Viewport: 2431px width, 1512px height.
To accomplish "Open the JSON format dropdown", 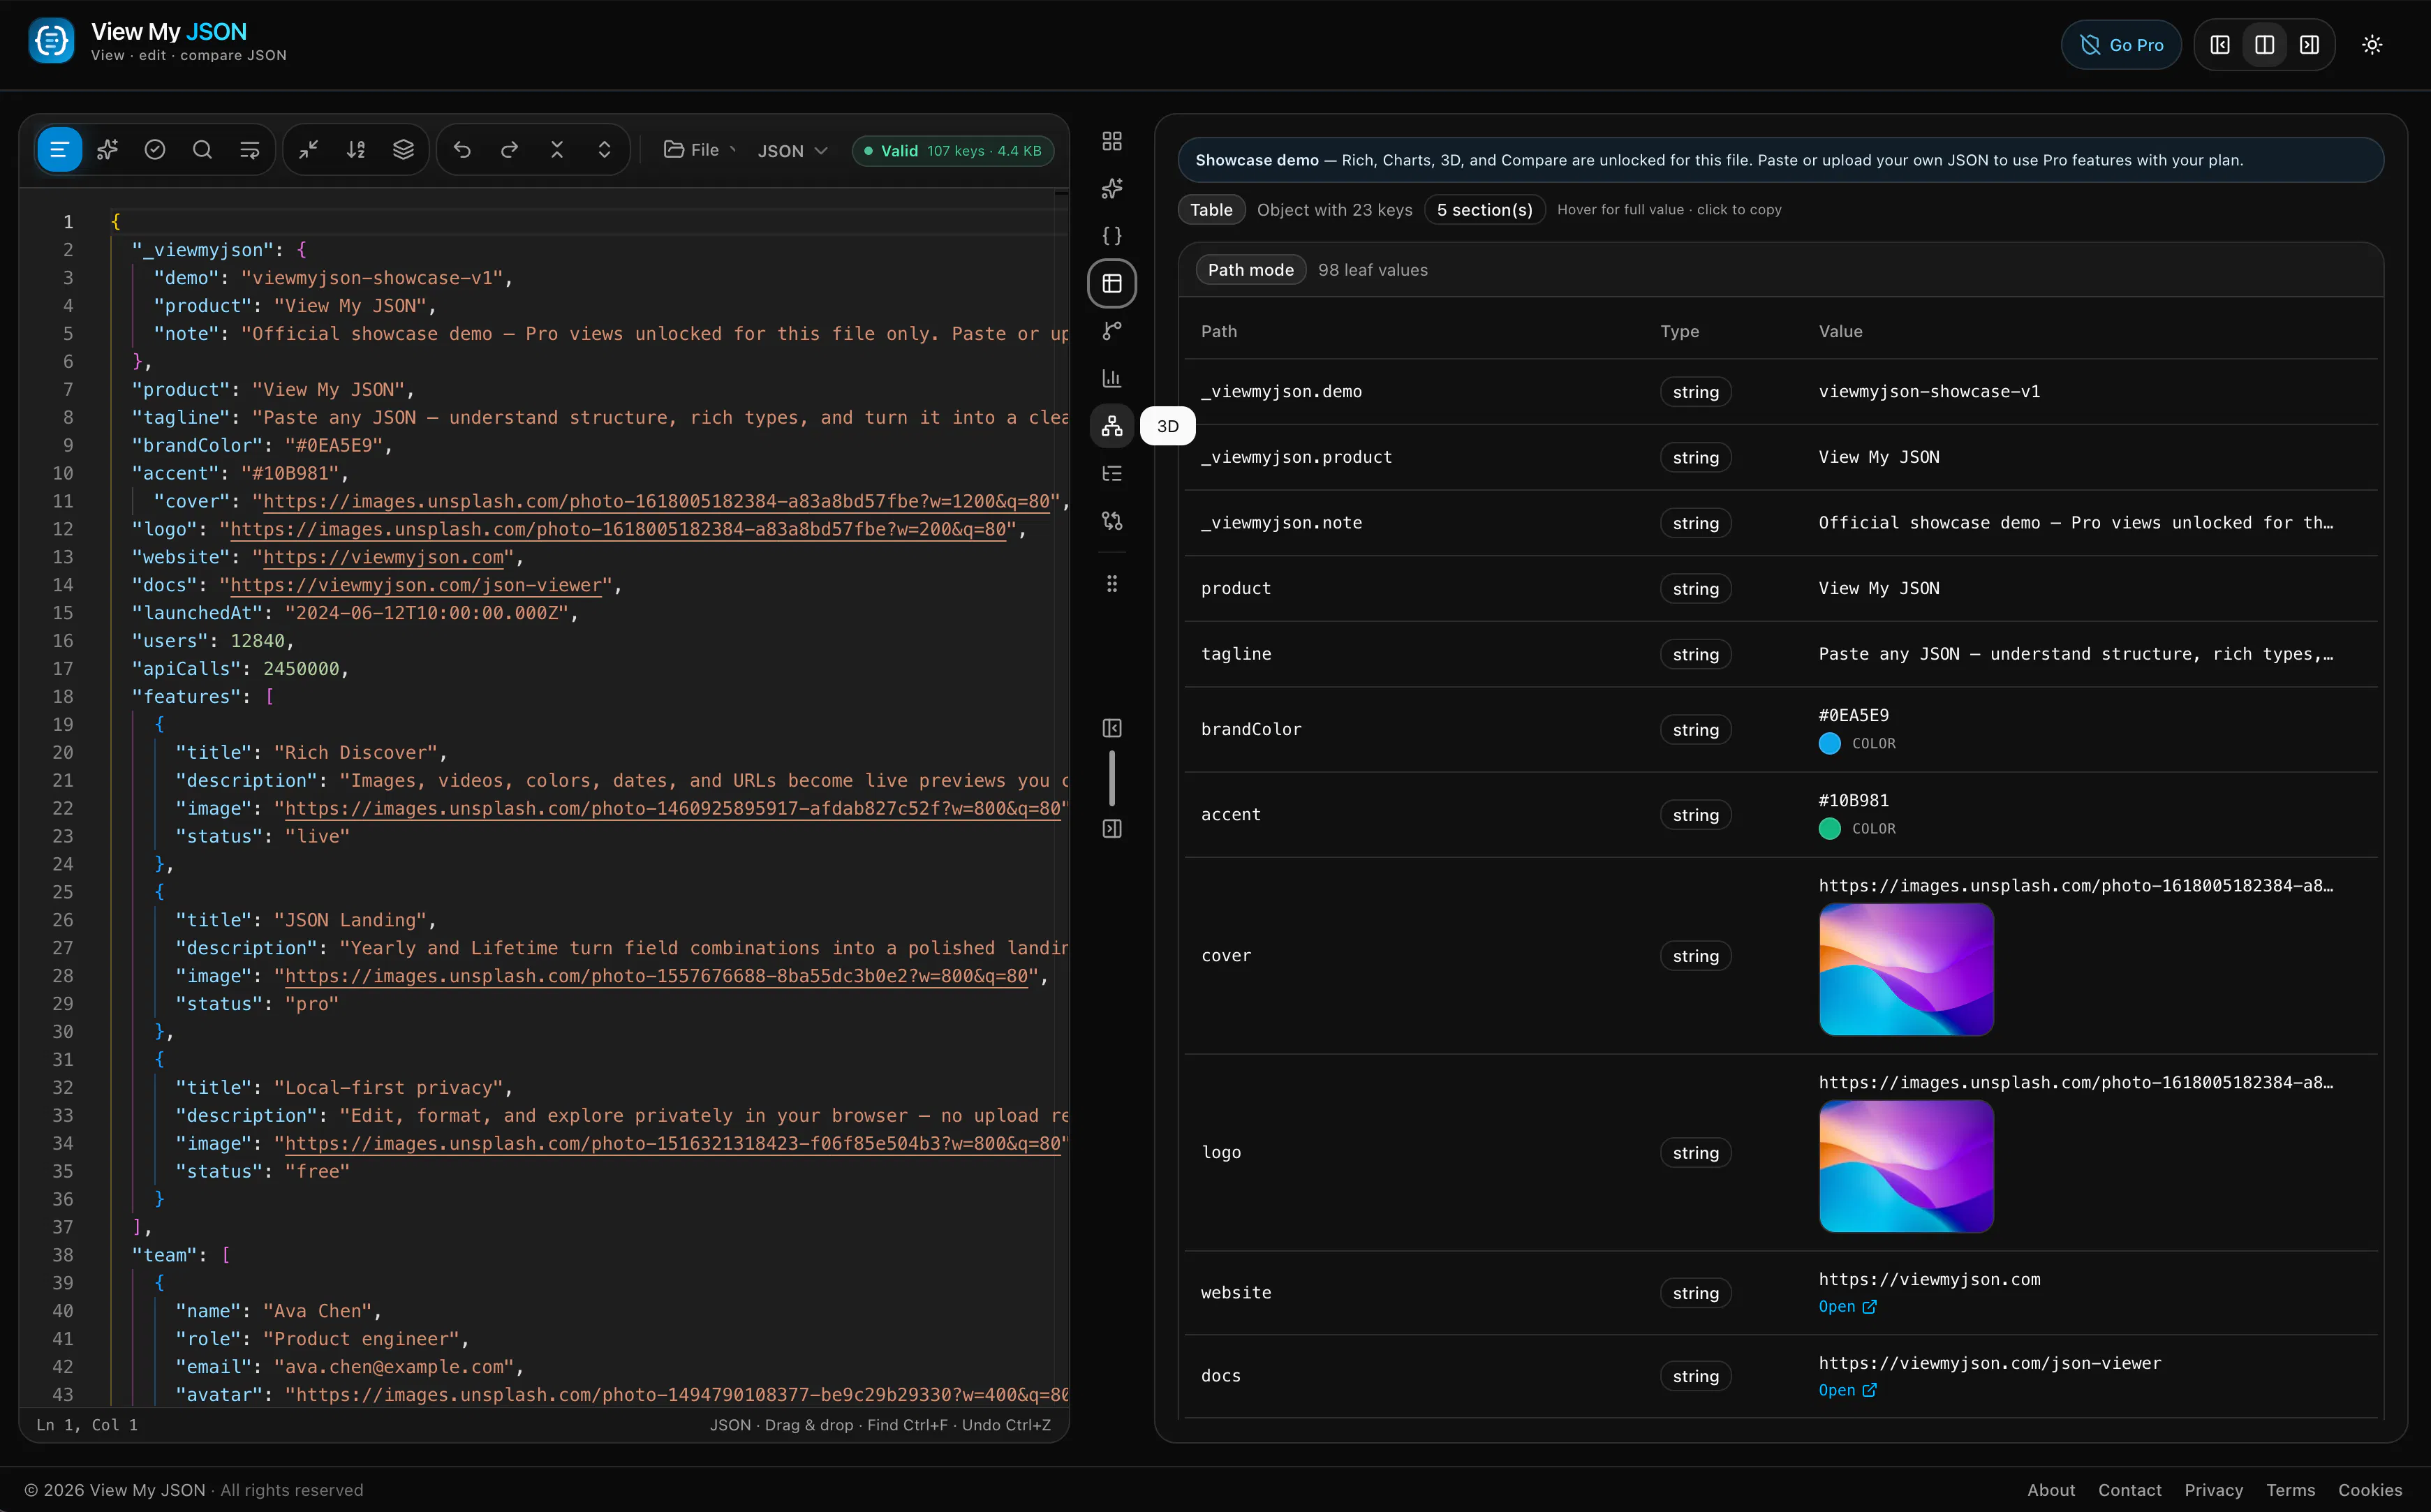I will [792, 151].
